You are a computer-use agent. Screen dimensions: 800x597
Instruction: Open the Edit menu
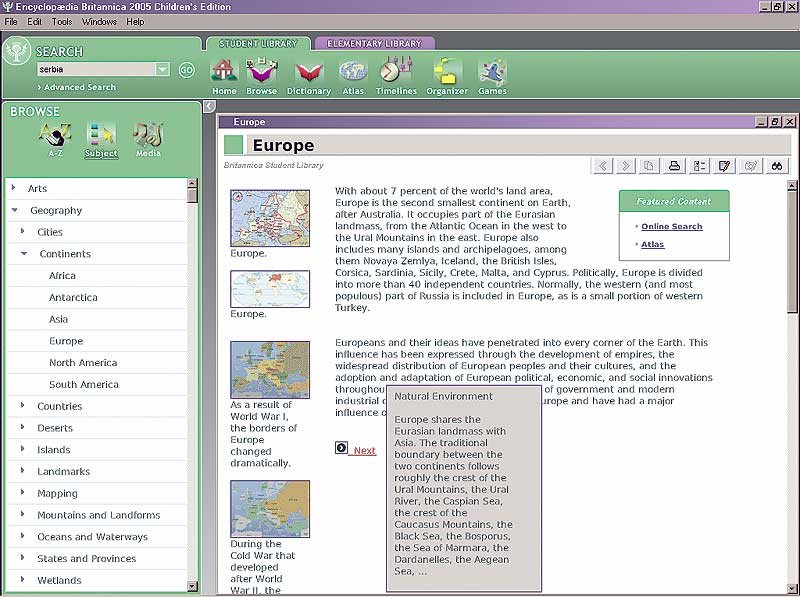click(x=35, y=21)
